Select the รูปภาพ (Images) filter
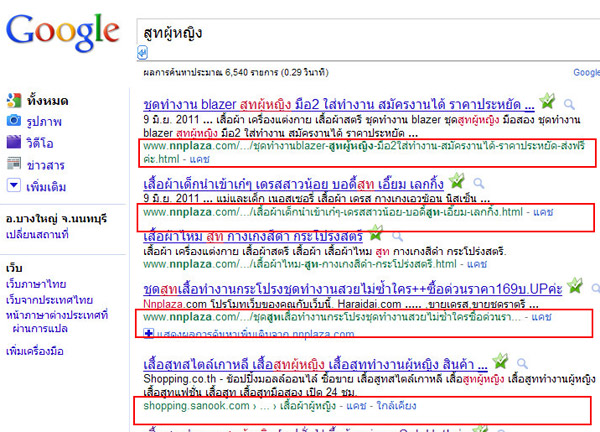The height and width of the screenshot is (432, 600). [x=44, y=122]
